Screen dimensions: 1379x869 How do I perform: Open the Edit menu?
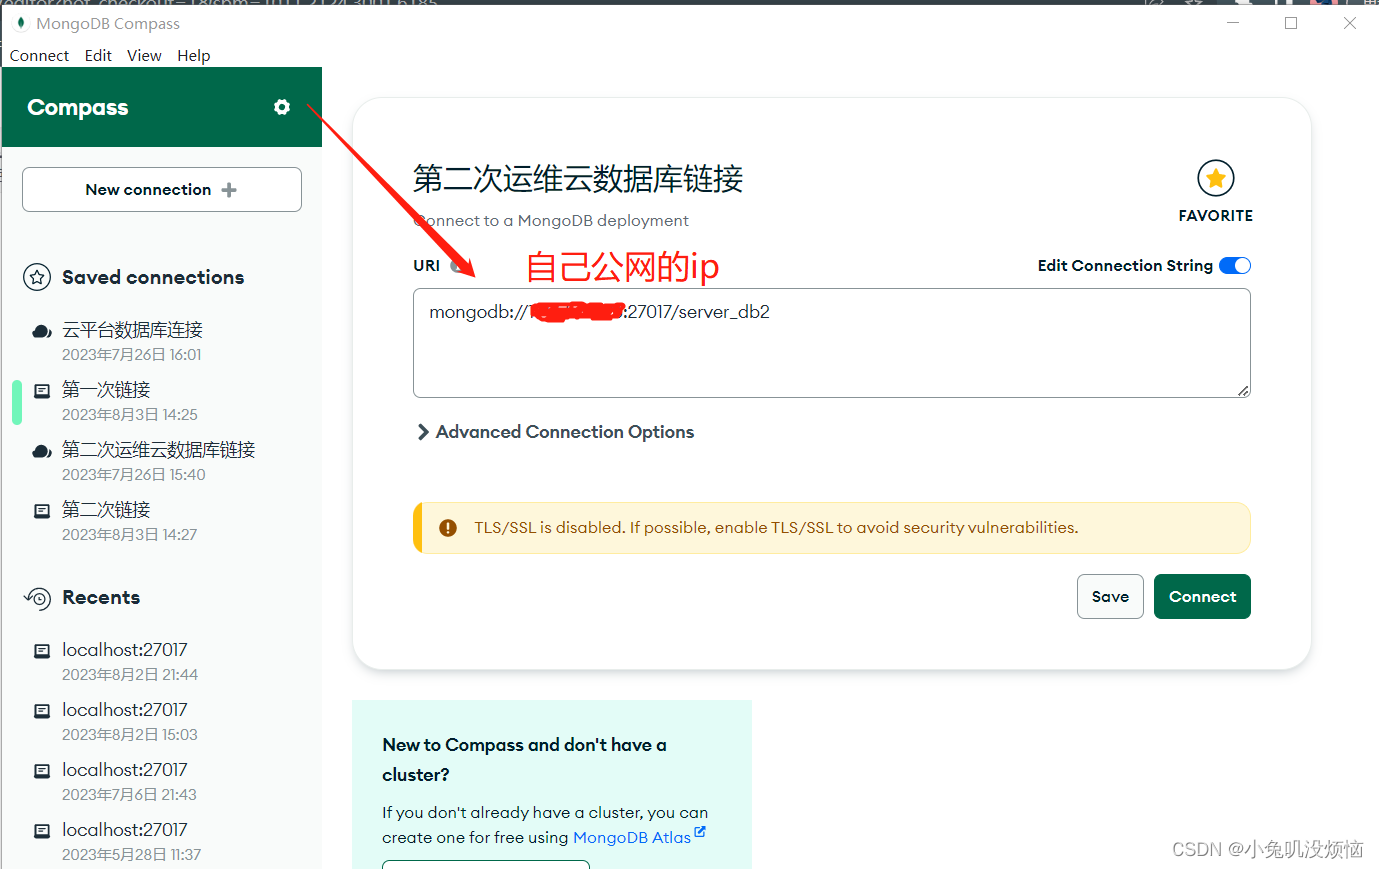point(98,56)
